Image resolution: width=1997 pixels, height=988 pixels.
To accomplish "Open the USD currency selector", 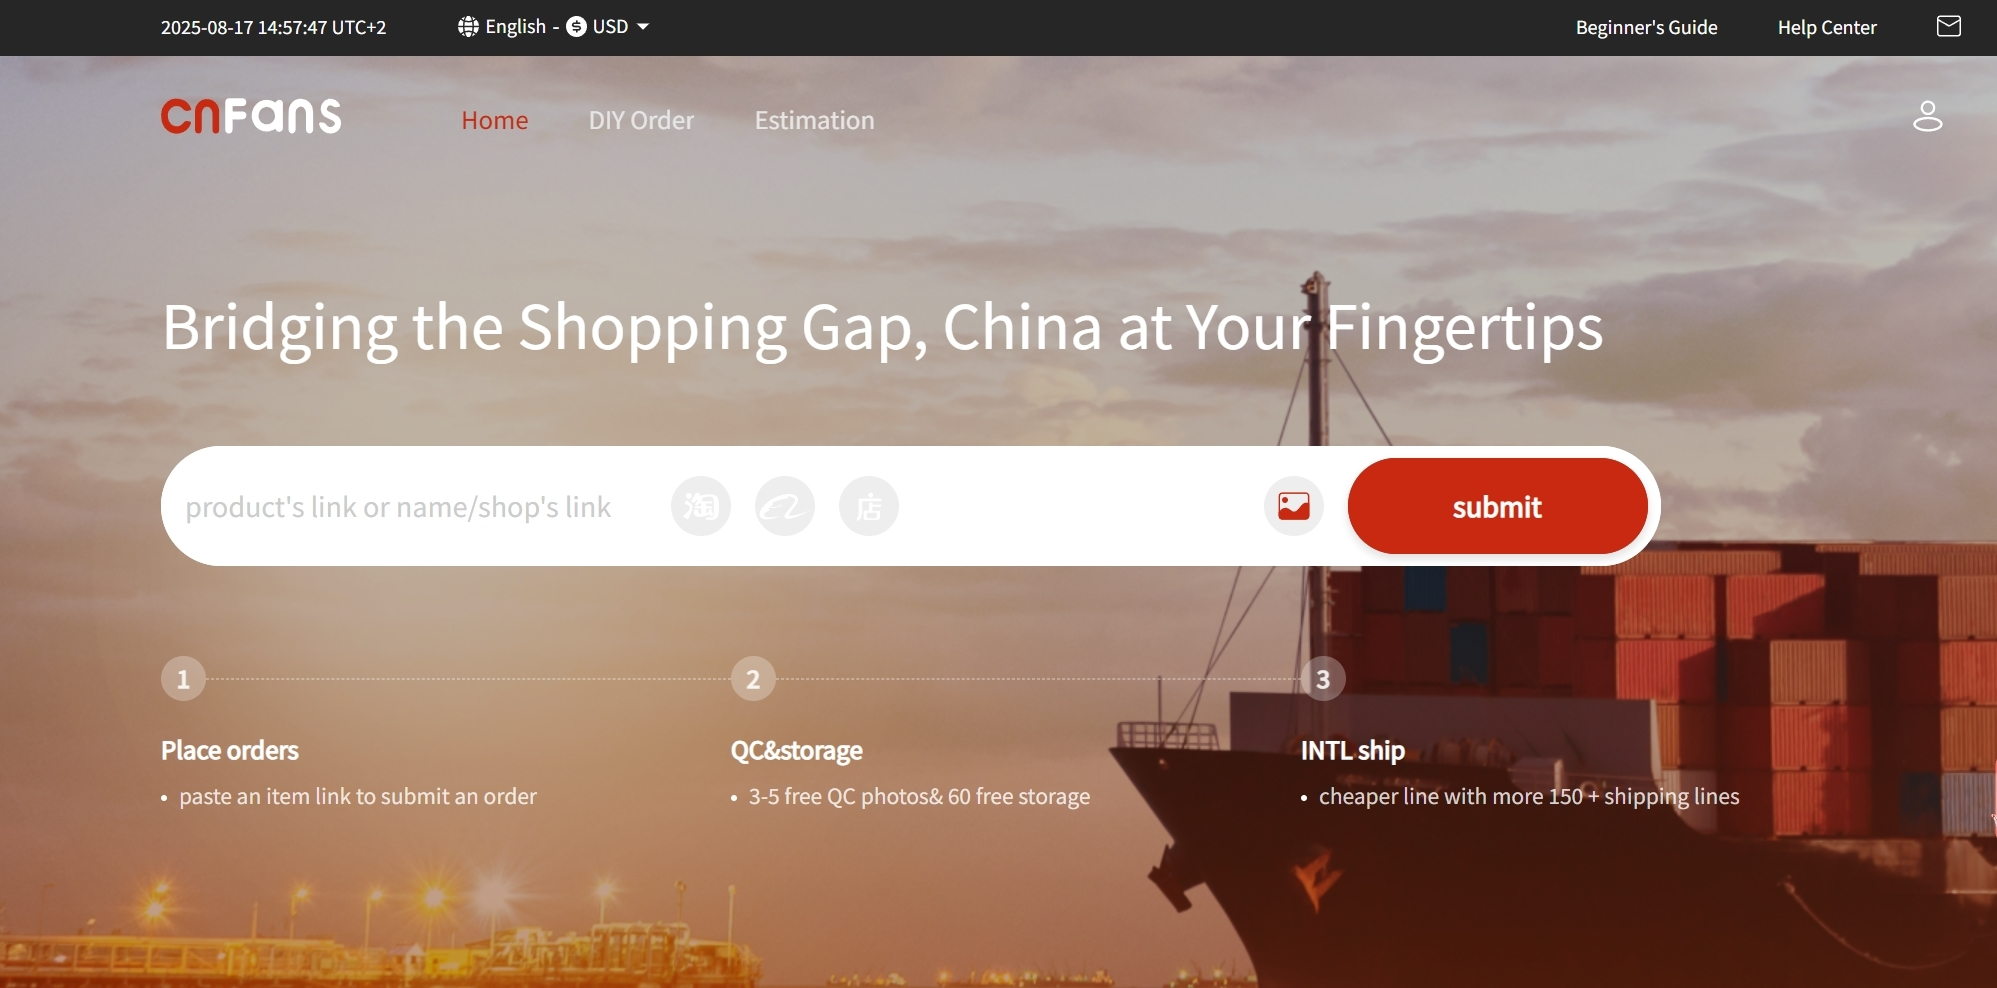I will tap(610, 27).
